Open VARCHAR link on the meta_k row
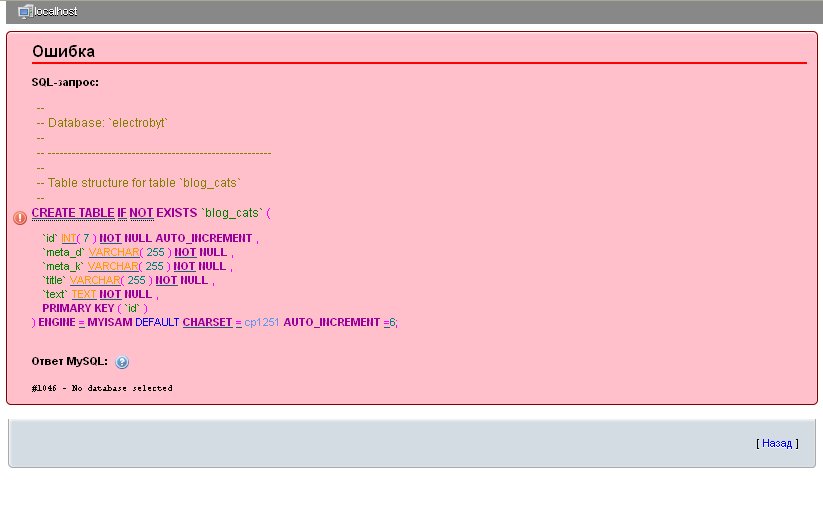This screenshot has width=823, height=527. 113,267
